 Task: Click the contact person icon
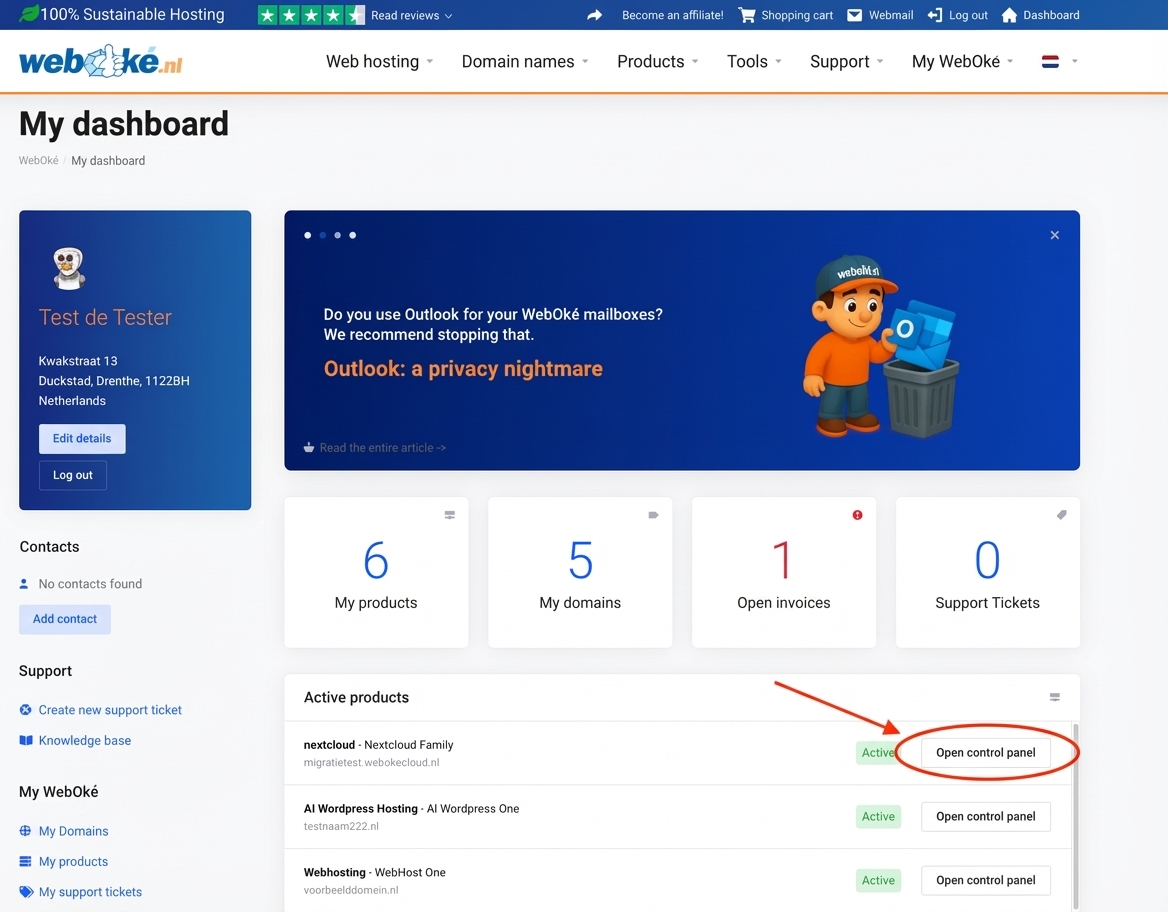24,584
